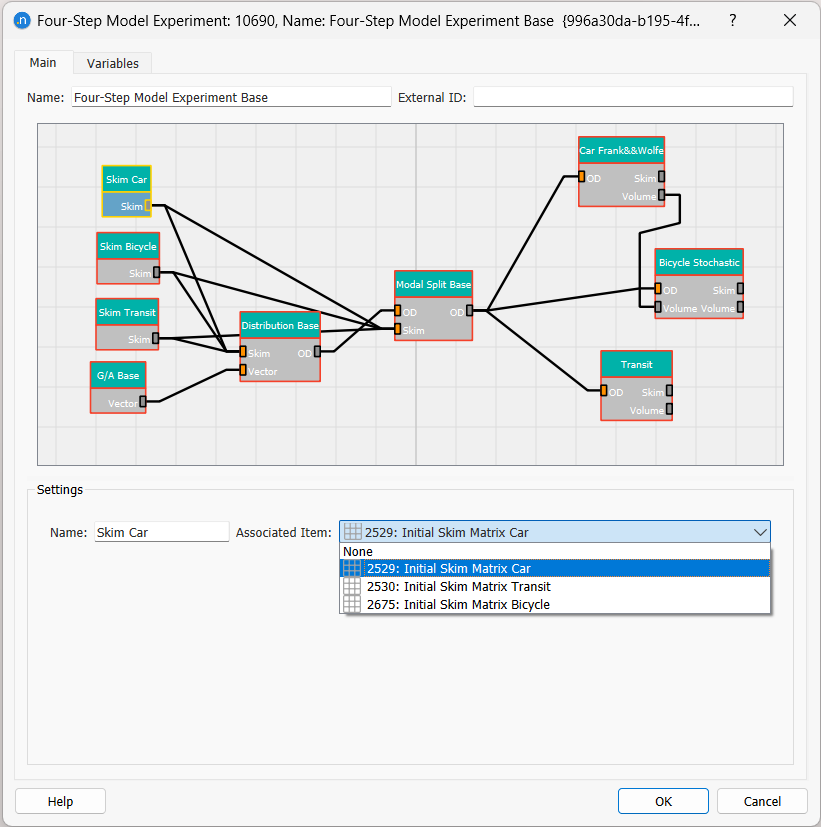Image resolution: width=821 pixels, height=827 pixels.
Task: Click the matrix icon beside 2530: Initial Skim Matrix Transit
Action: point(352,586)
